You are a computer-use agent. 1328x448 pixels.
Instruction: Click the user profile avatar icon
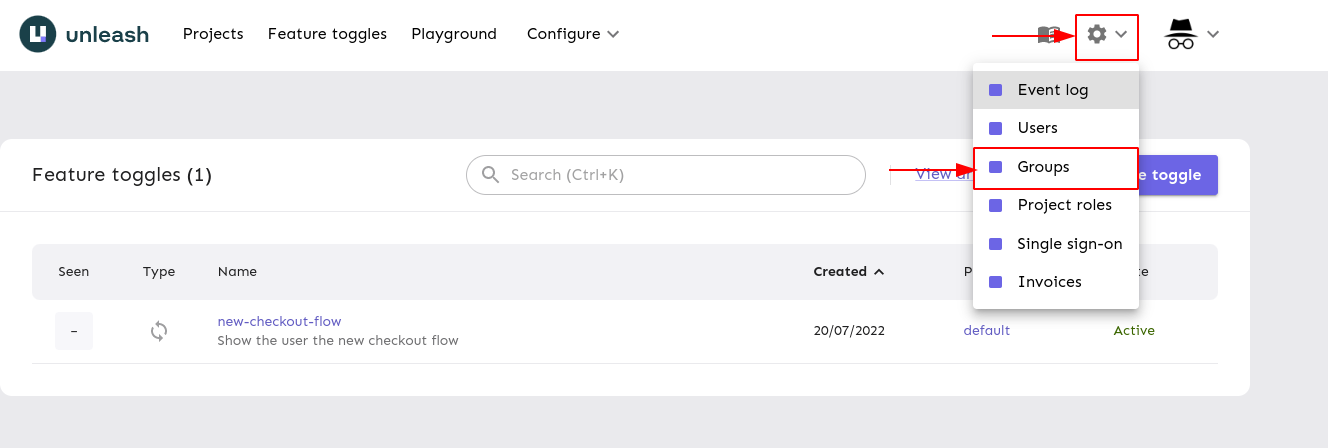pyautogui.click(x=1181, y=34)
